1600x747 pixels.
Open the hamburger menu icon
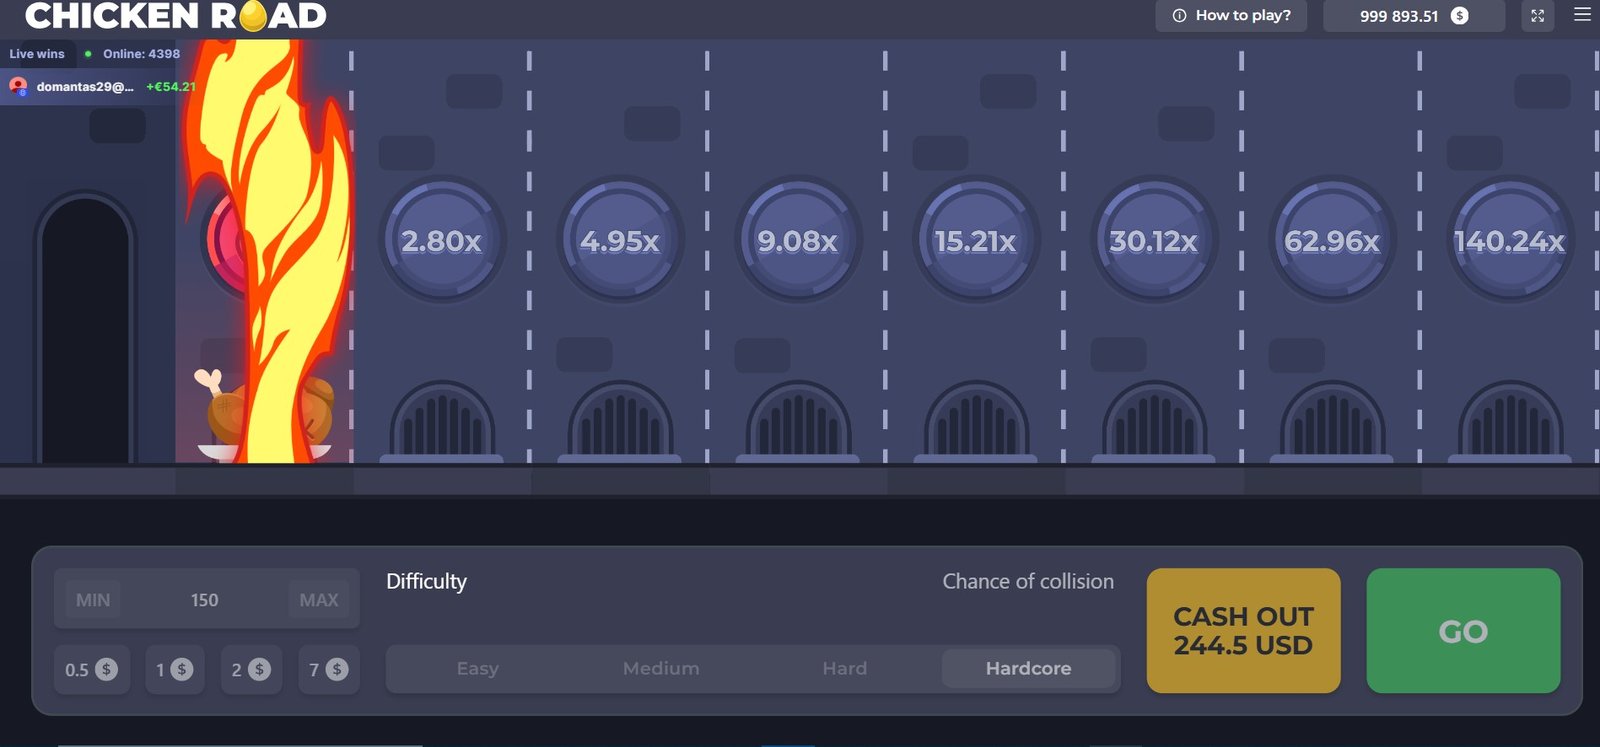coord(1582,15)
